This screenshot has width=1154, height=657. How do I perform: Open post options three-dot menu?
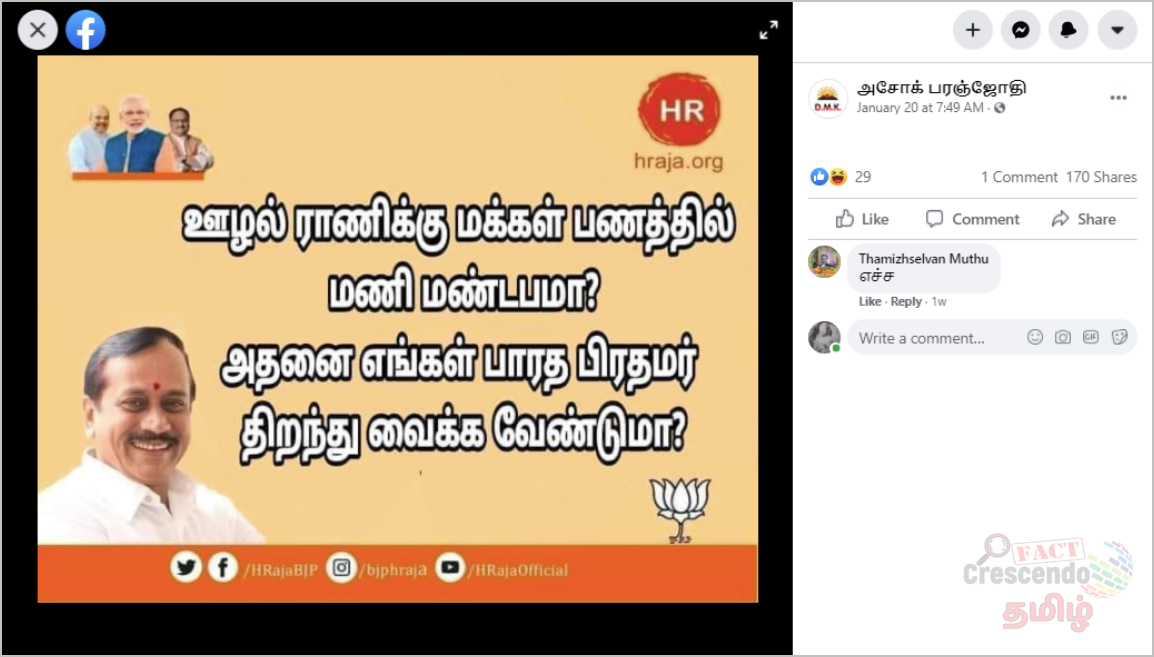(x=1118, y=98)
